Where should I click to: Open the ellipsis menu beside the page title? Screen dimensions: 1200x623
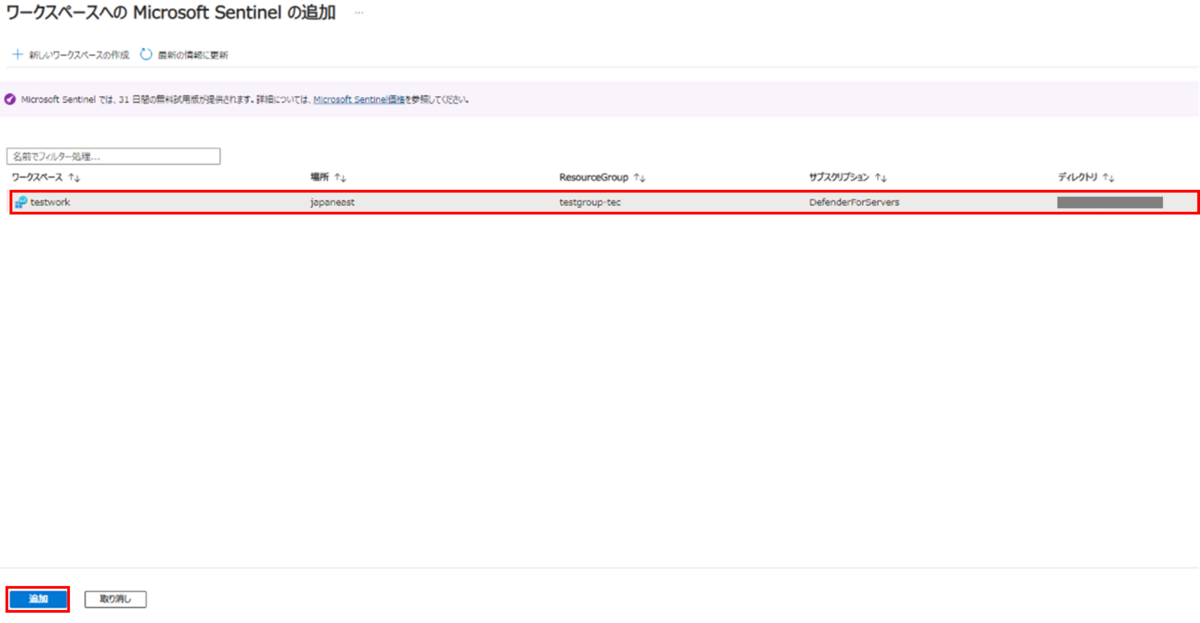tap(360, 13)
